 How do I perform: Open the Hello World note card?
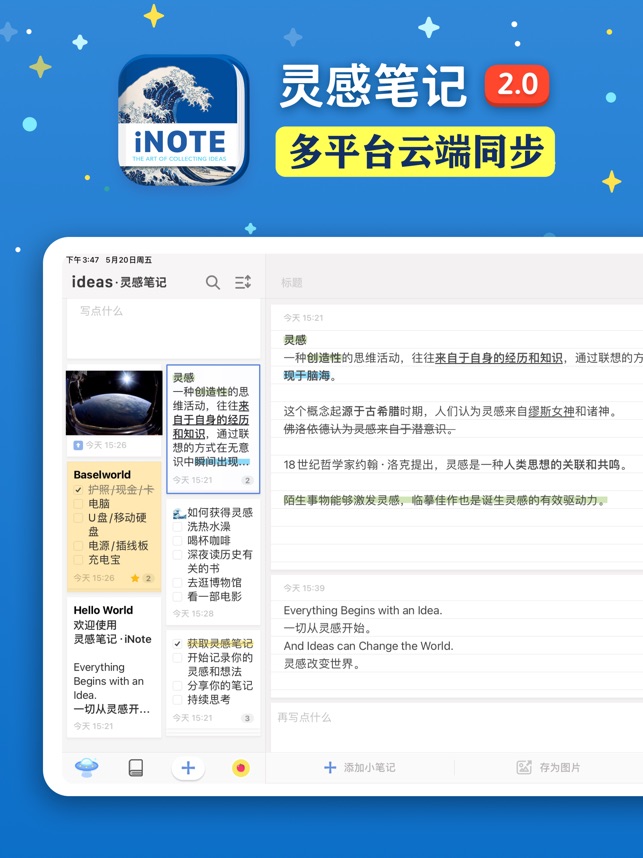[113, 665]
